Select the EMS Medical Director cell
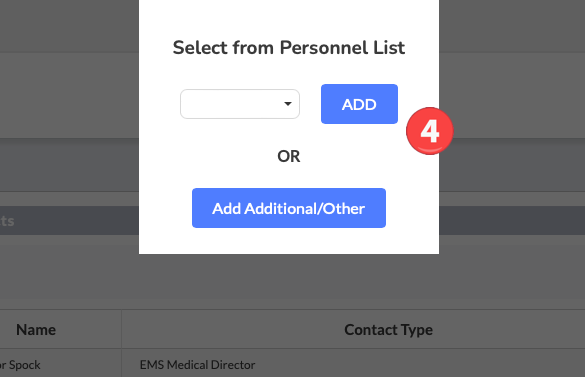 point(197,365)
